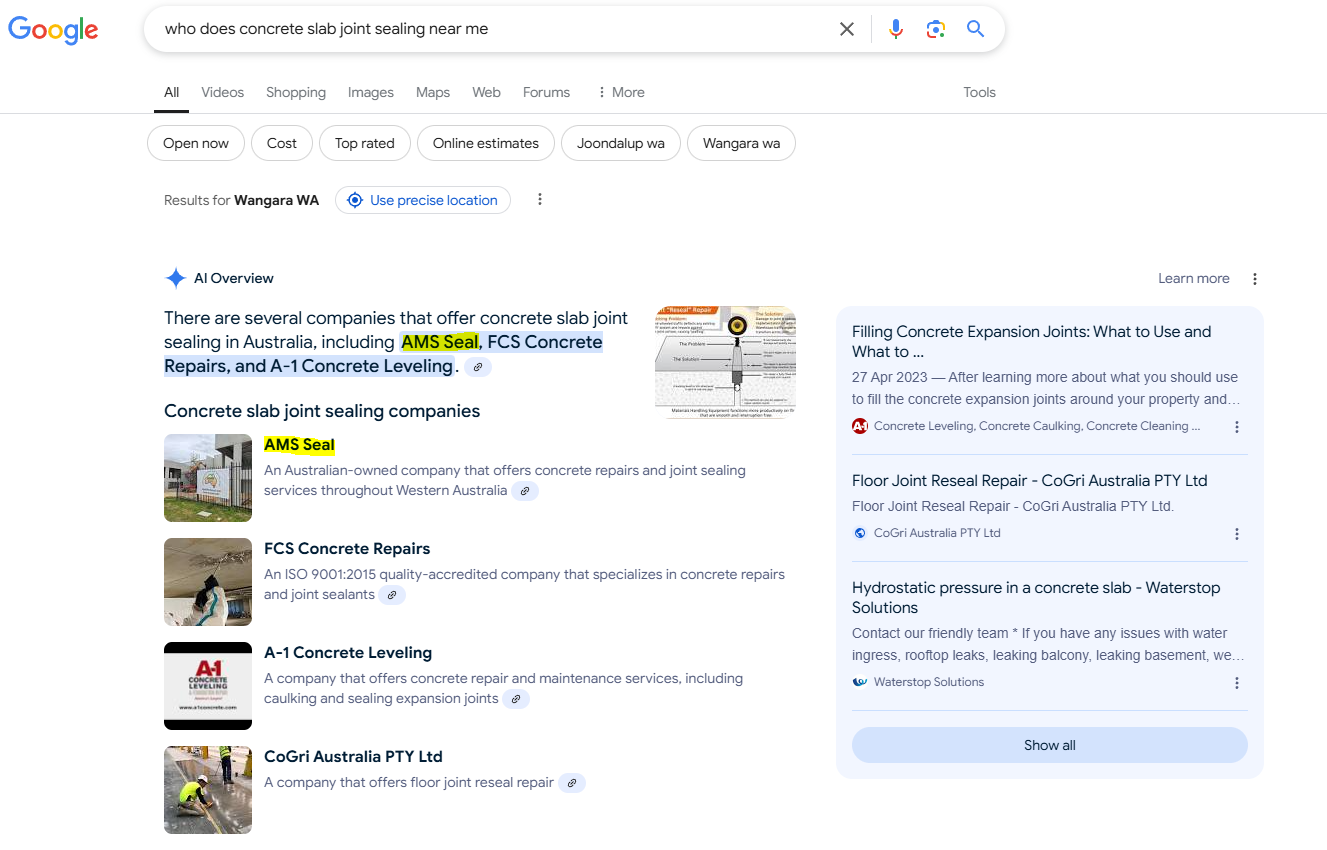Switch to the Shopping tab
1327x850 pixels.
click(296, 92)
